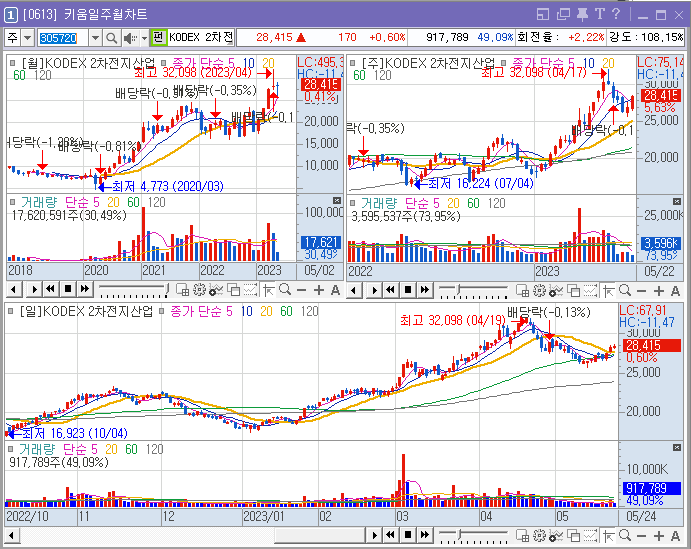Open the 주 period type dropdown
691x549 pixels.
point(28,38)
